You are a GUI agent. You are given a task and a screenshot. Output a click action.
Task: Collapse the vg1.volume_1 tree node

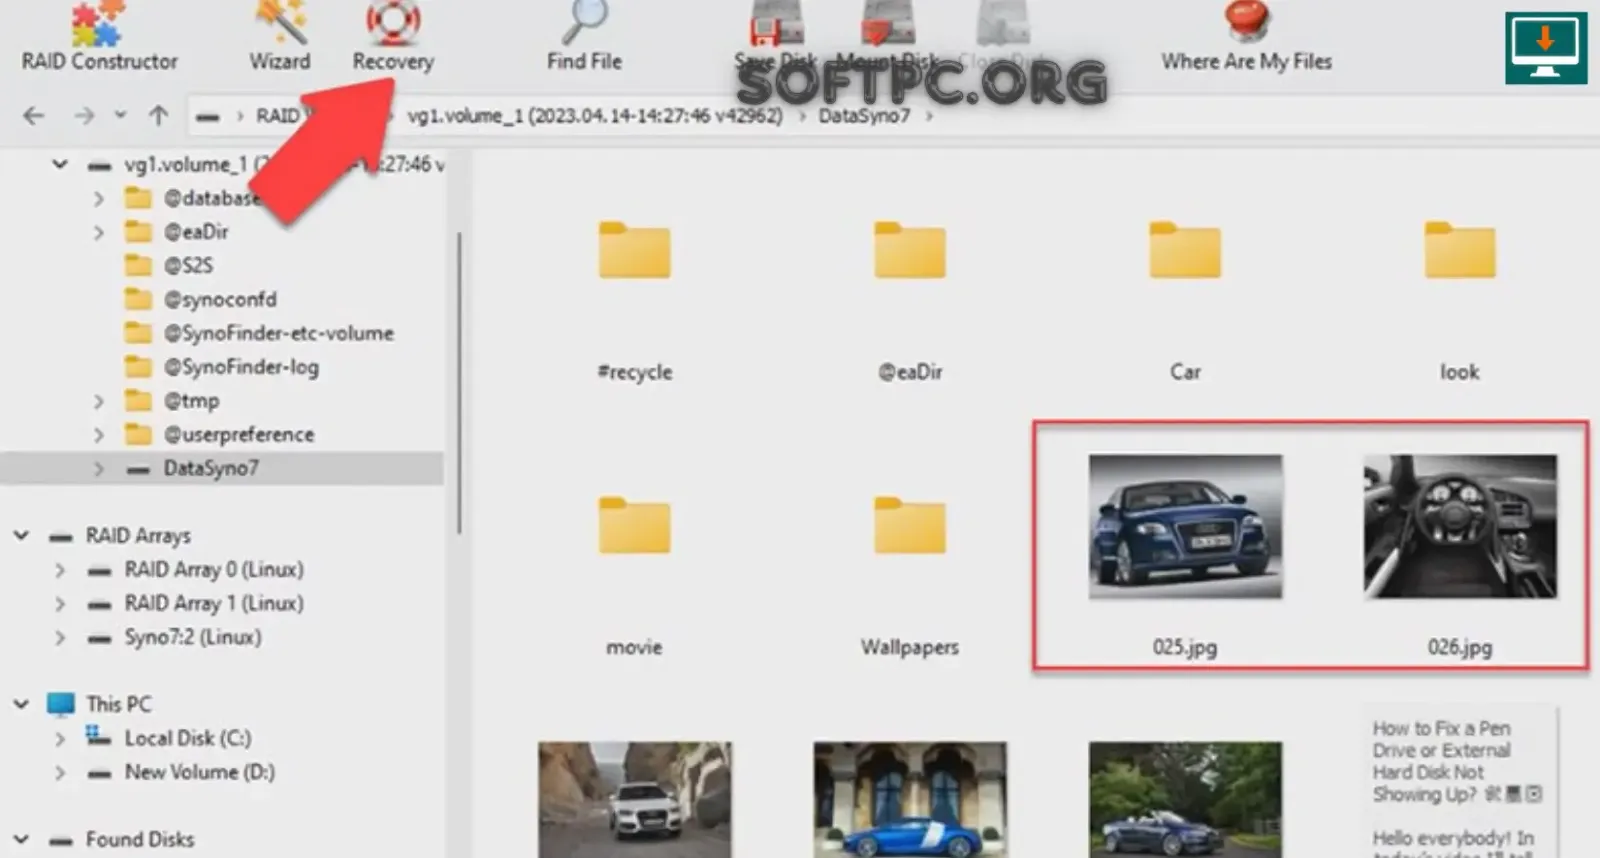tap(60, 164)
